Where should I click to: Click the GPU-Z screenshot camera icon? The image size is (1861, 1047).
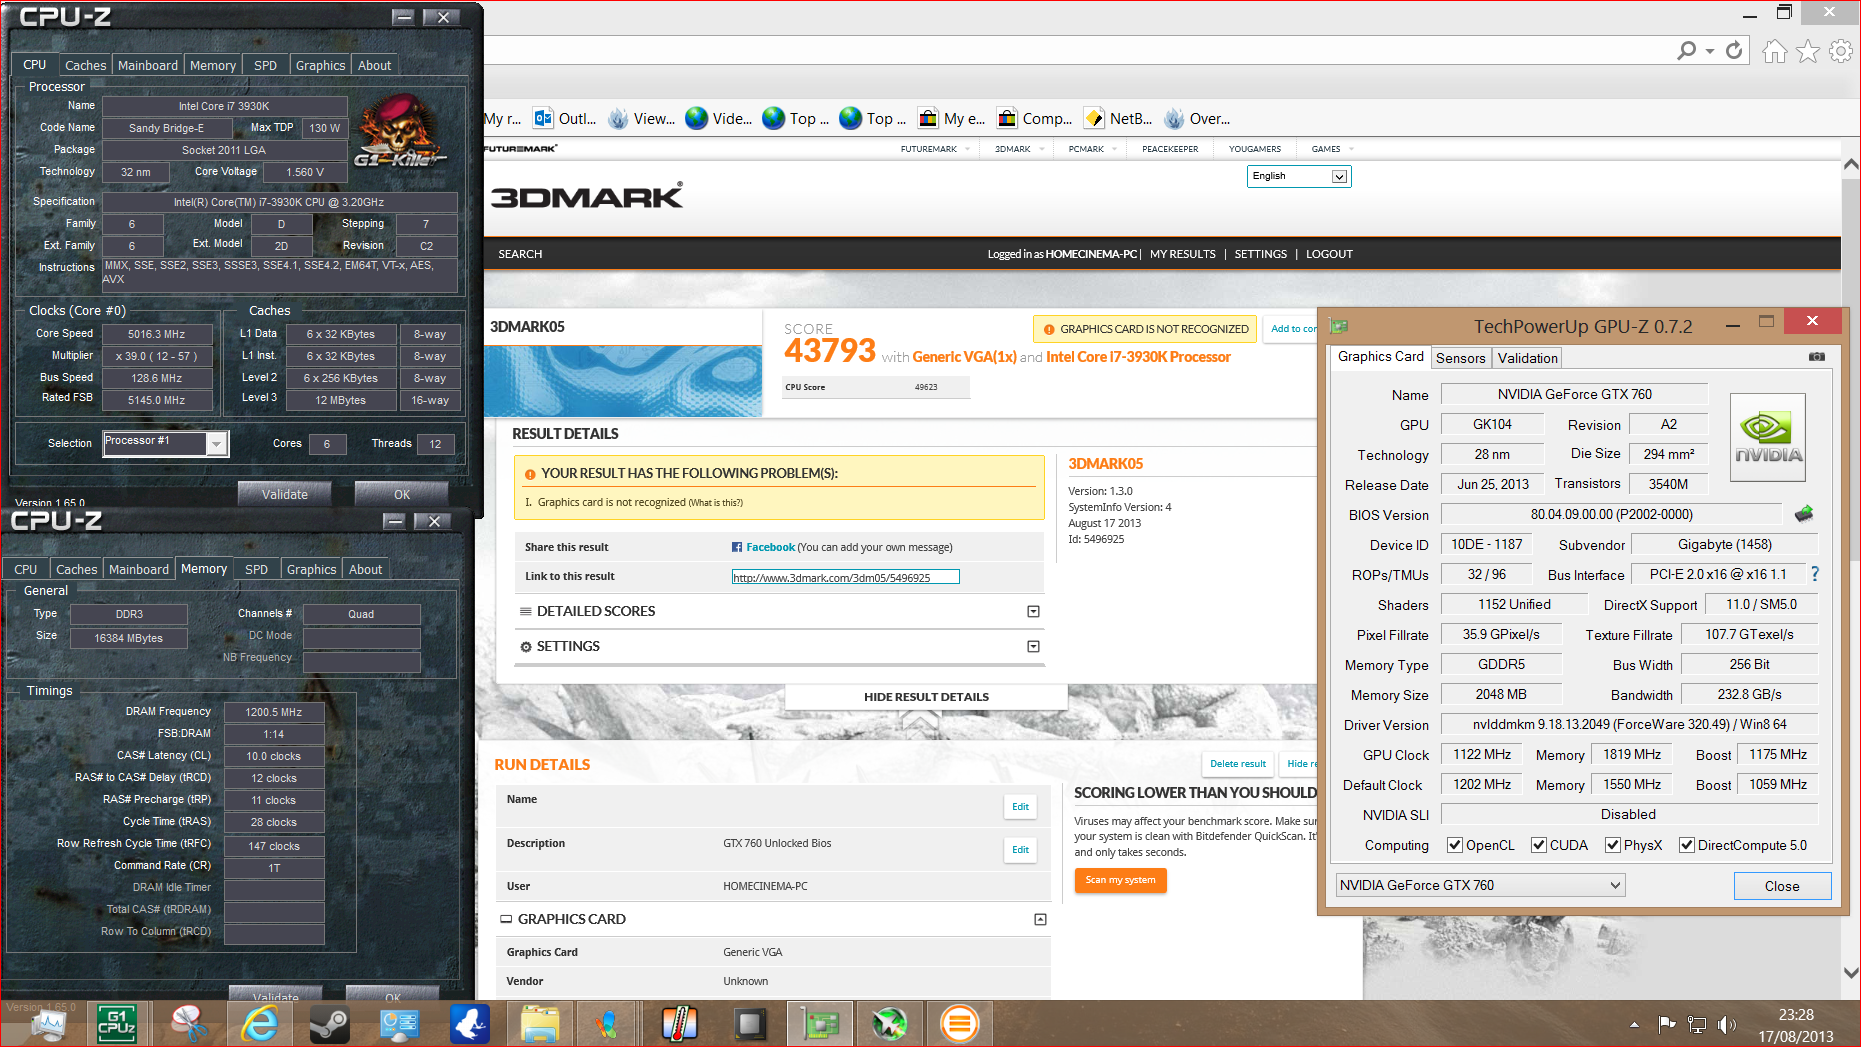point(1817,357)
